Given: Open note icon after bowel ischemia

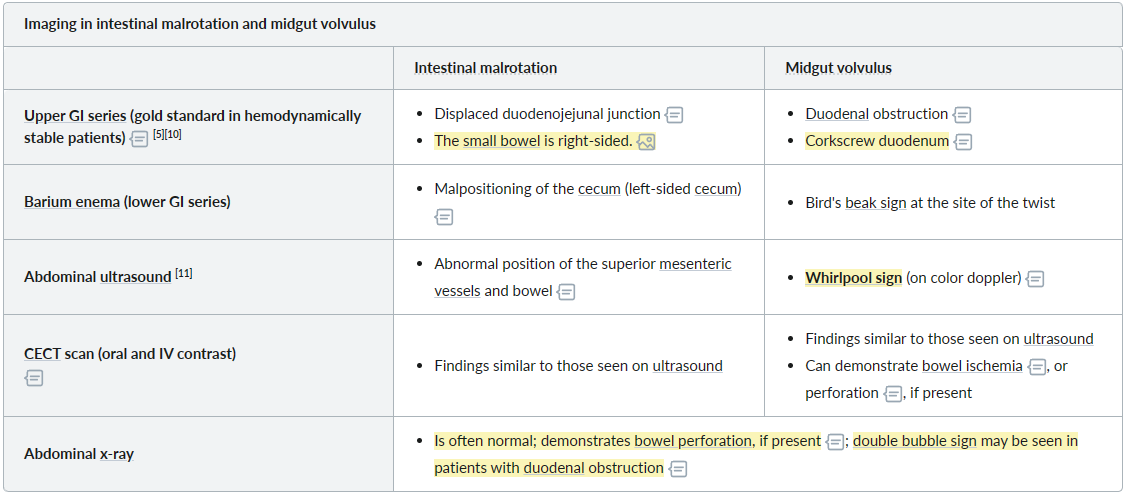Looking at the screenshot, I should point(1036,367).
